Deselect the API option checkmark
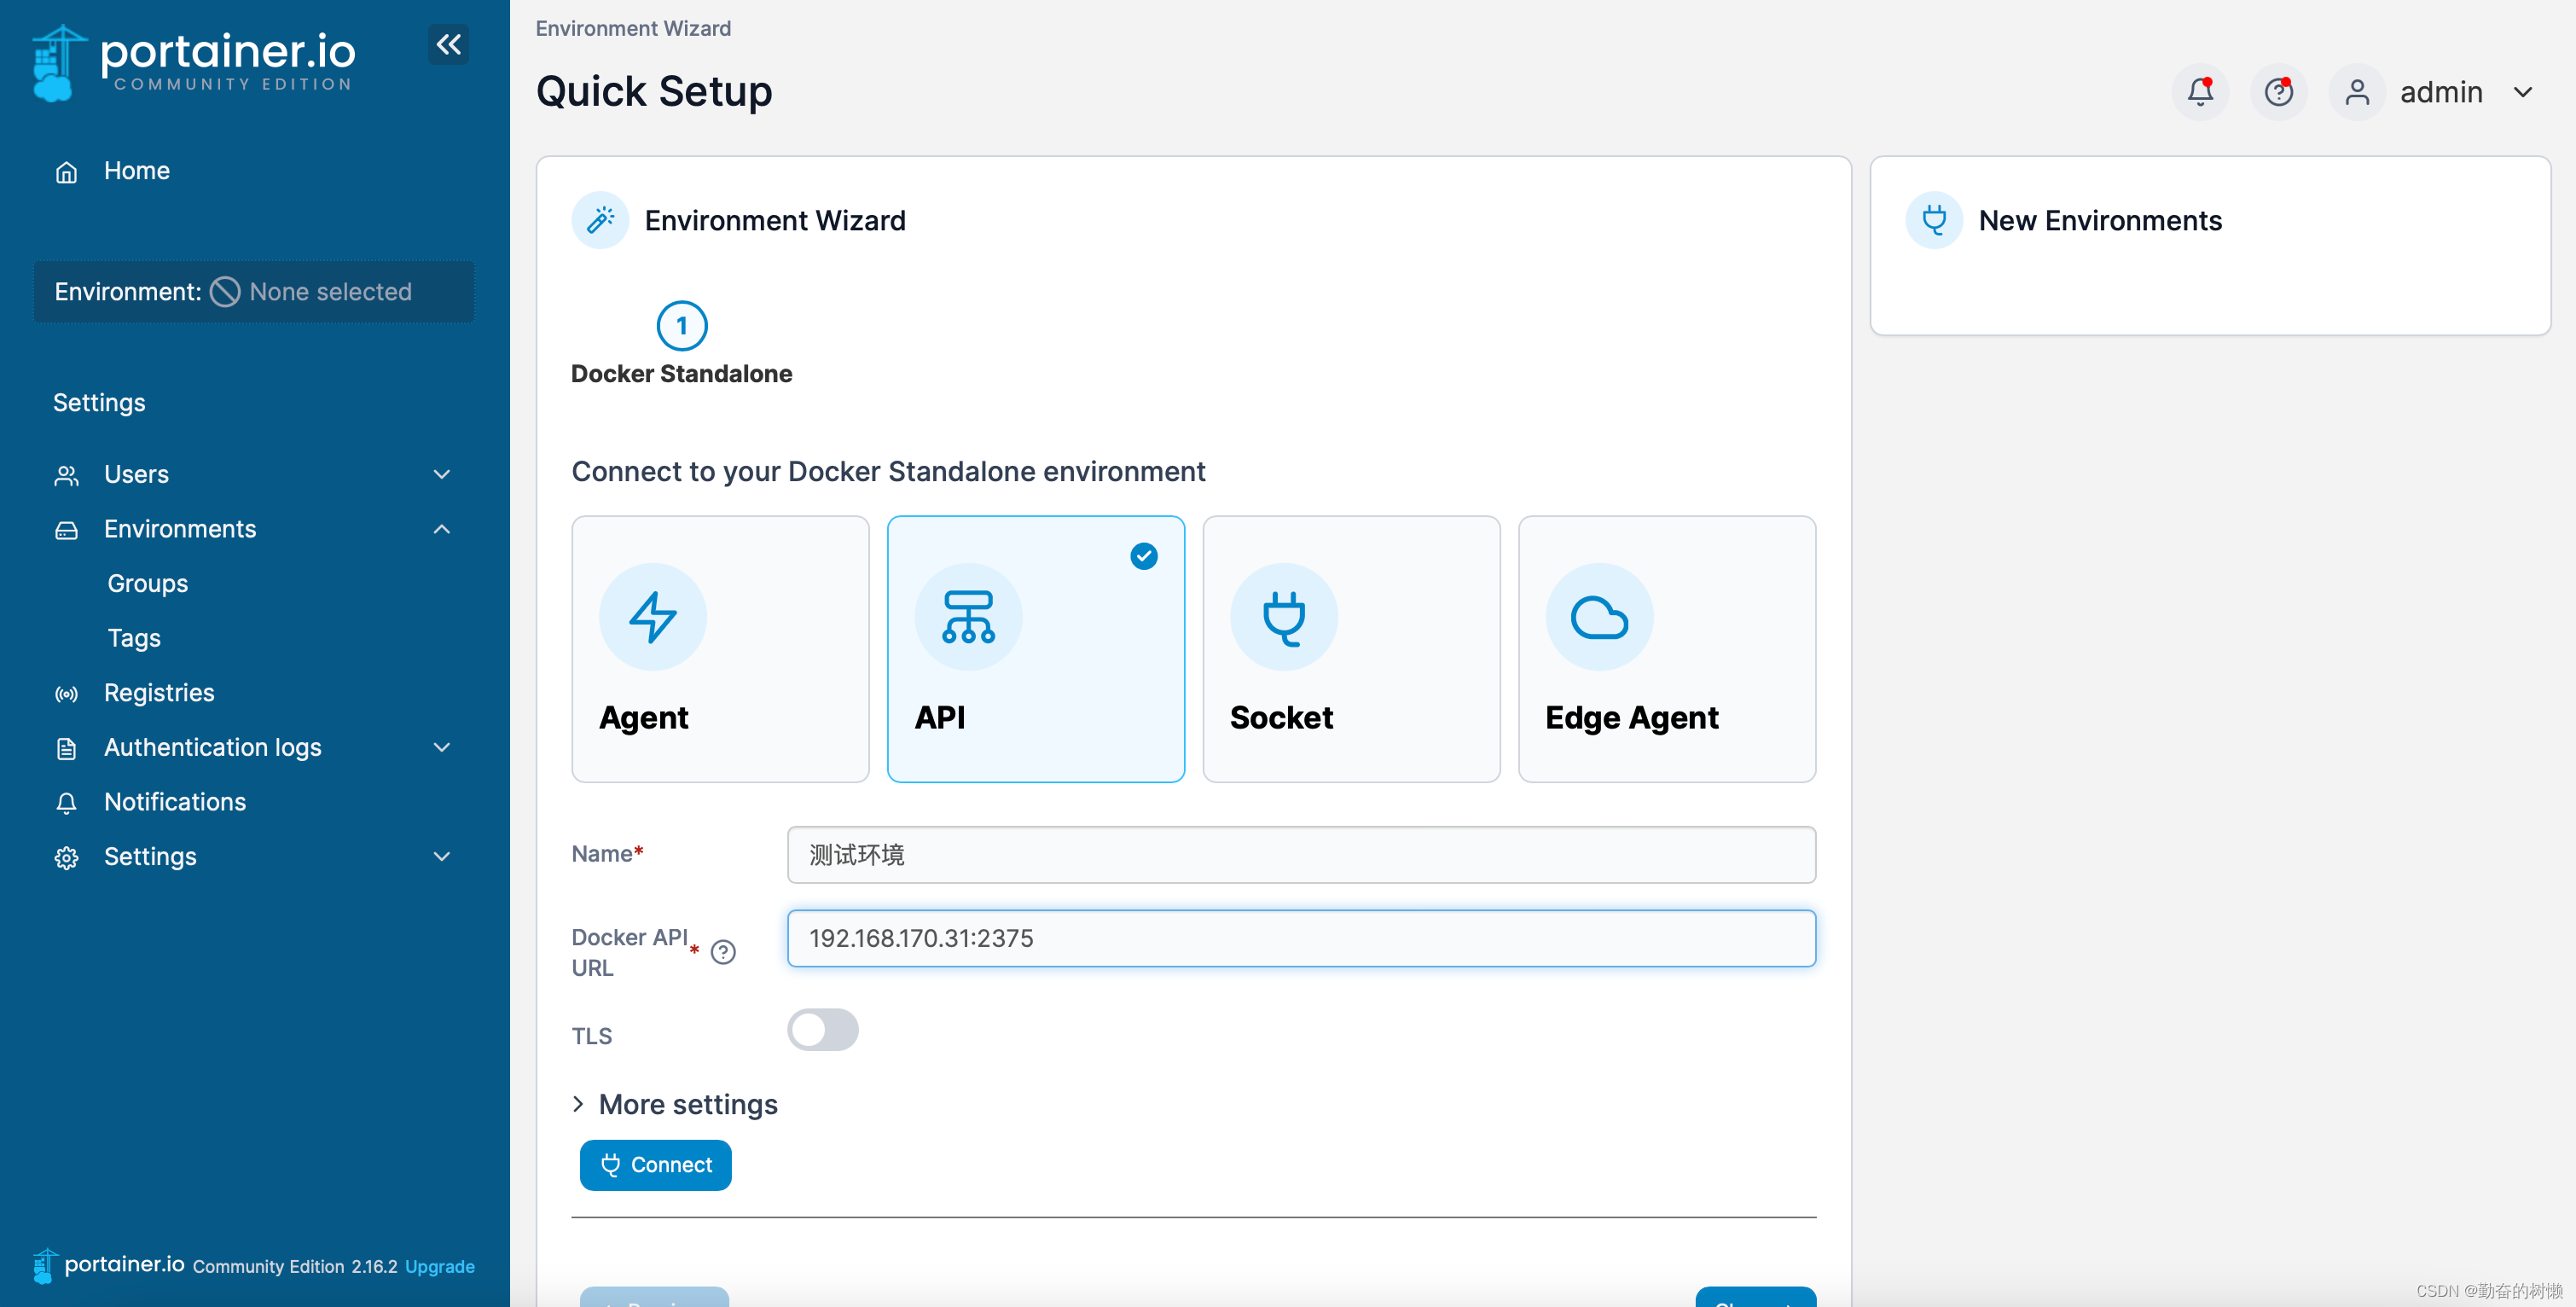The height and width of the screenshot is (1307, 2576). click(x=1143, y=556)
